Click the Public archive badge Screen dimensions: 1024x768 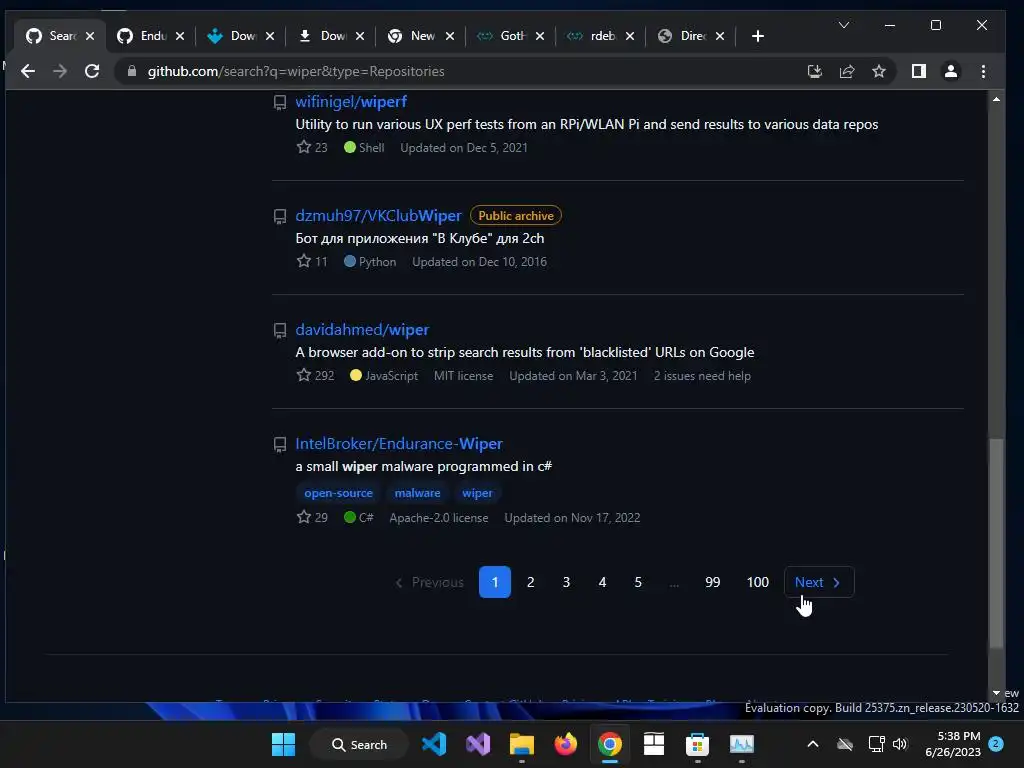[x=515, y=216]
